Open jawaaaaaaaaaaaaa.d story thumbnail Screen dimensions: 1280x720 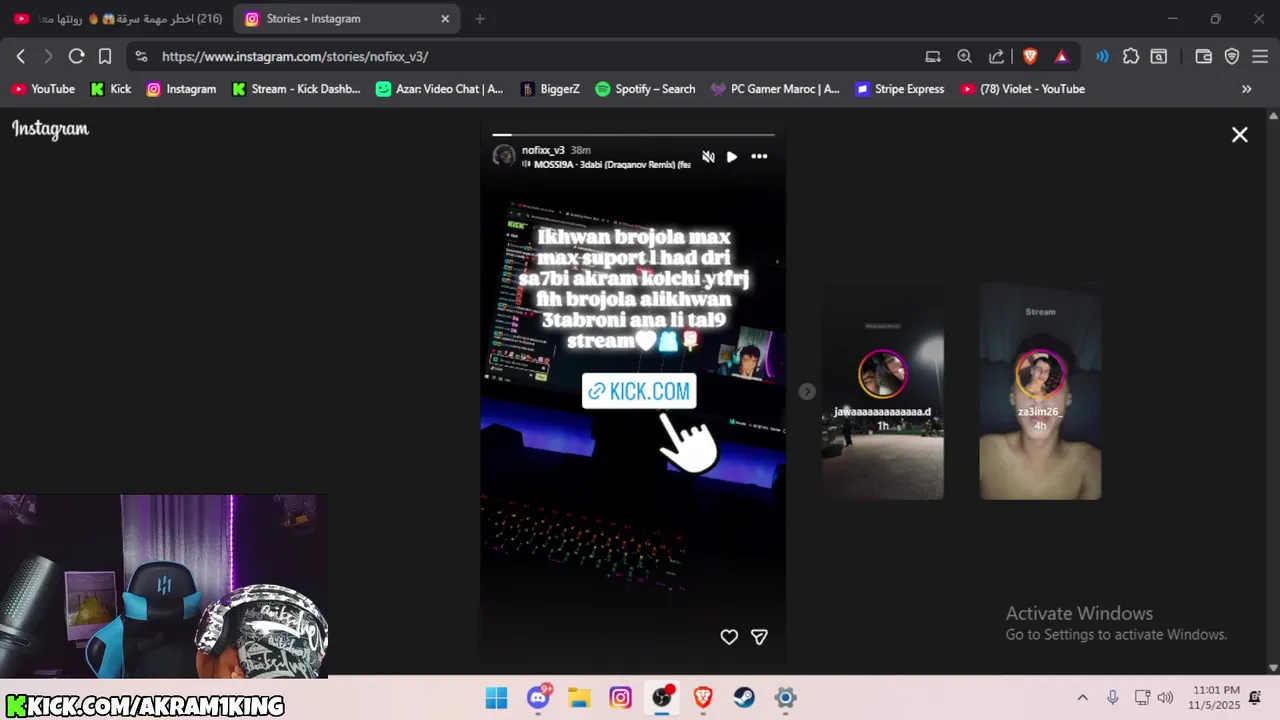point(883,392)
